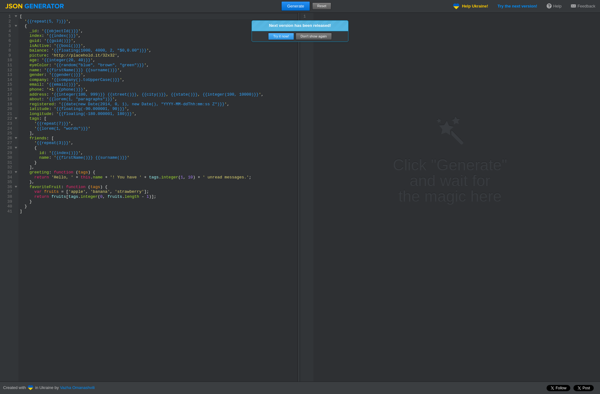Click the 'longitude' floating line

pyautogui.click(x=83, y=114)
